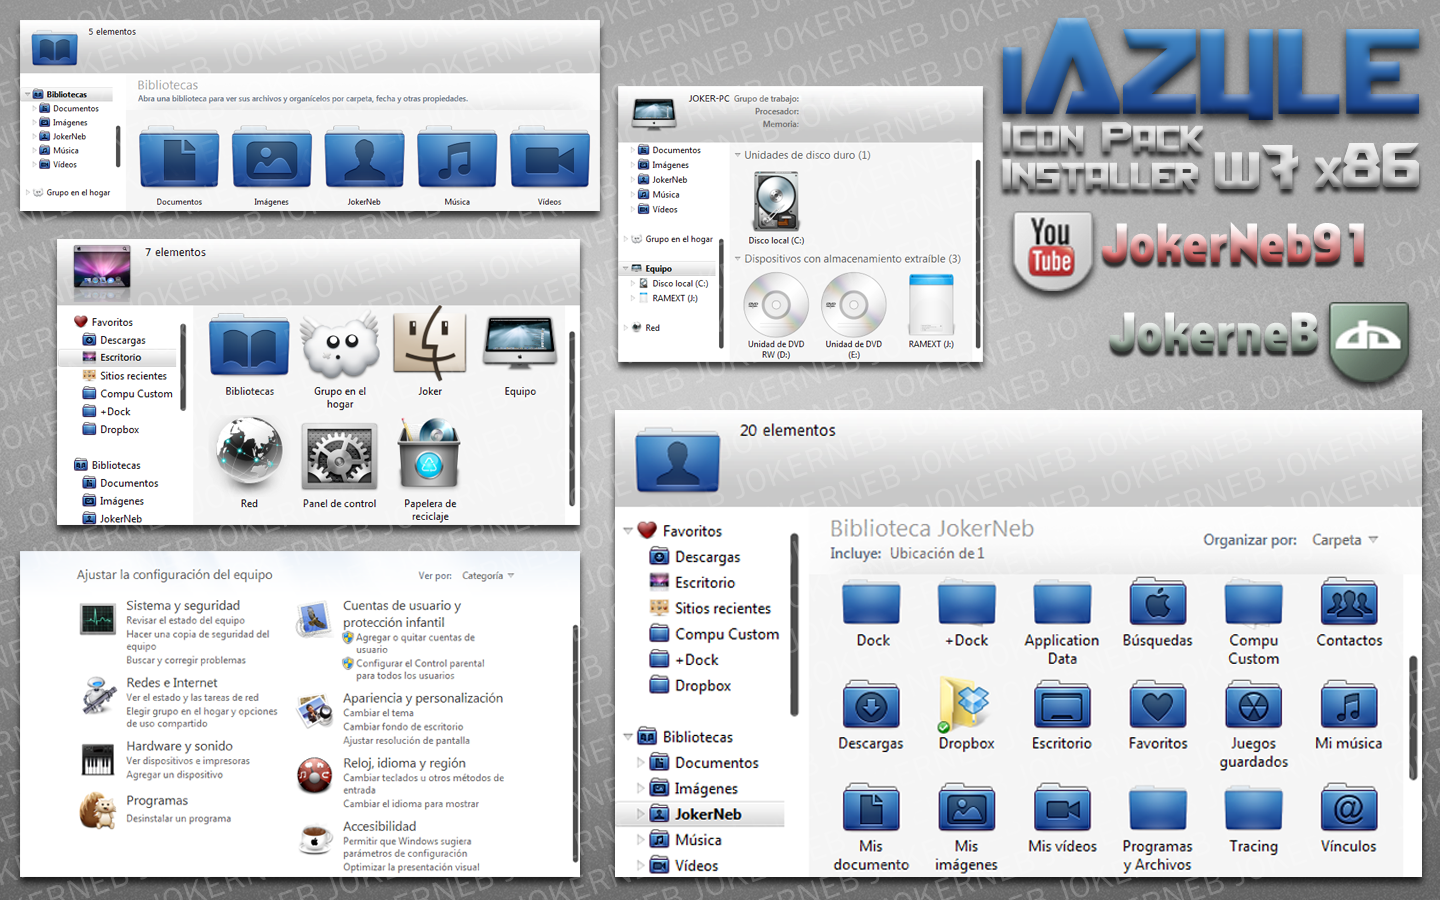Open Revisar el estado del equipo link
1440x900 pixels.
(185, 621)
